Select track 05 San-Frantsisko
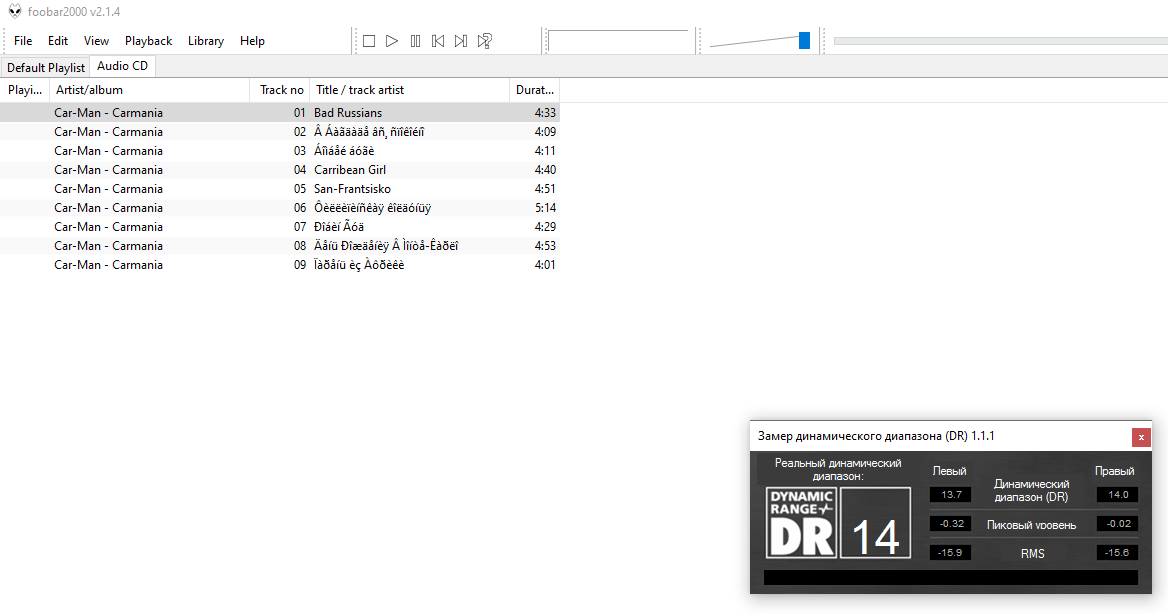The width and height of the screenshot is (1168, 615). coord(279,188)
